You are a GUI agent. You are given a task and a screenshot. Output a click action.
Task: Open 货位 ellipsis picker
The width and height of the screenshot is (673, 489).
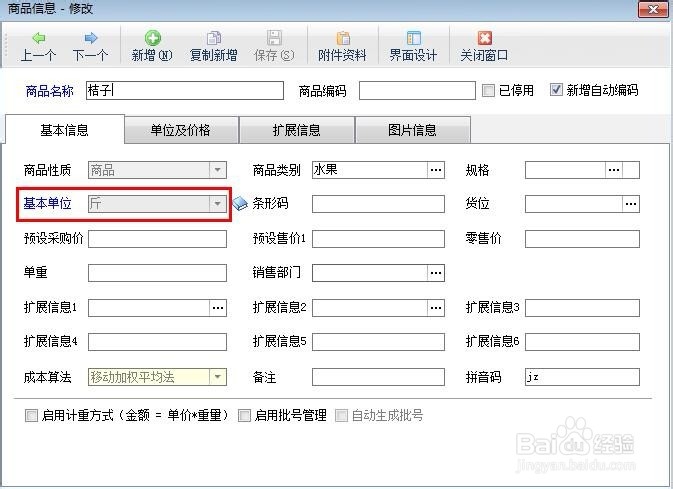coord(631,203)
